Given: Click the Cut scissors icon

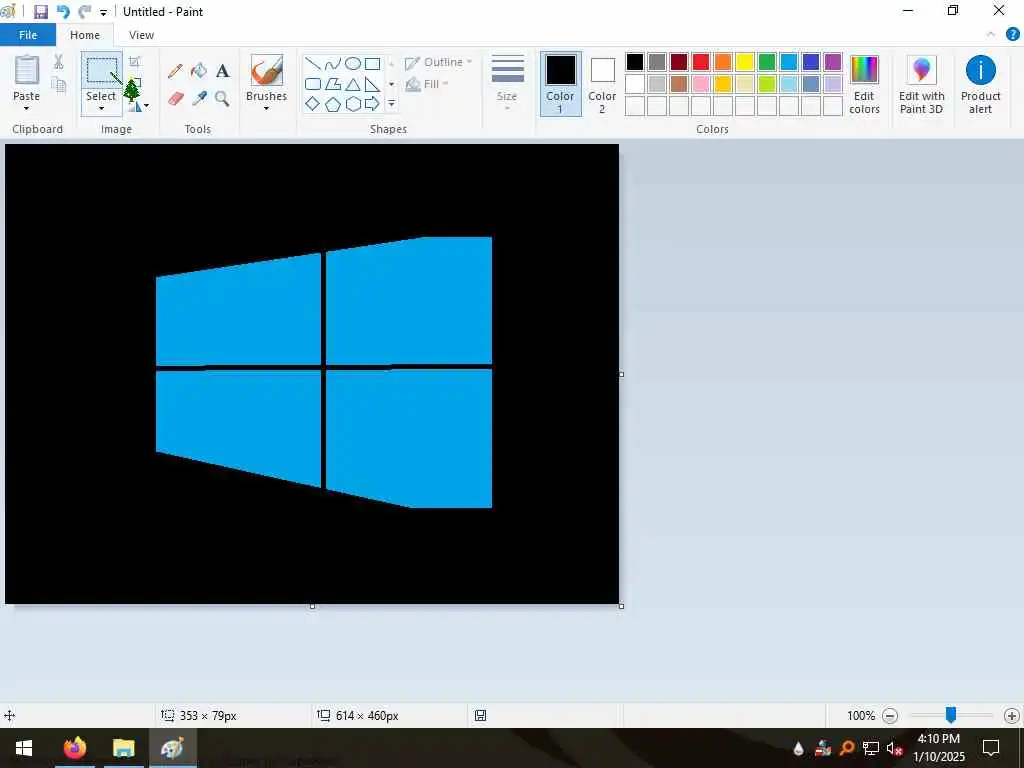Looking at the screenshot, I should (58, 62).
